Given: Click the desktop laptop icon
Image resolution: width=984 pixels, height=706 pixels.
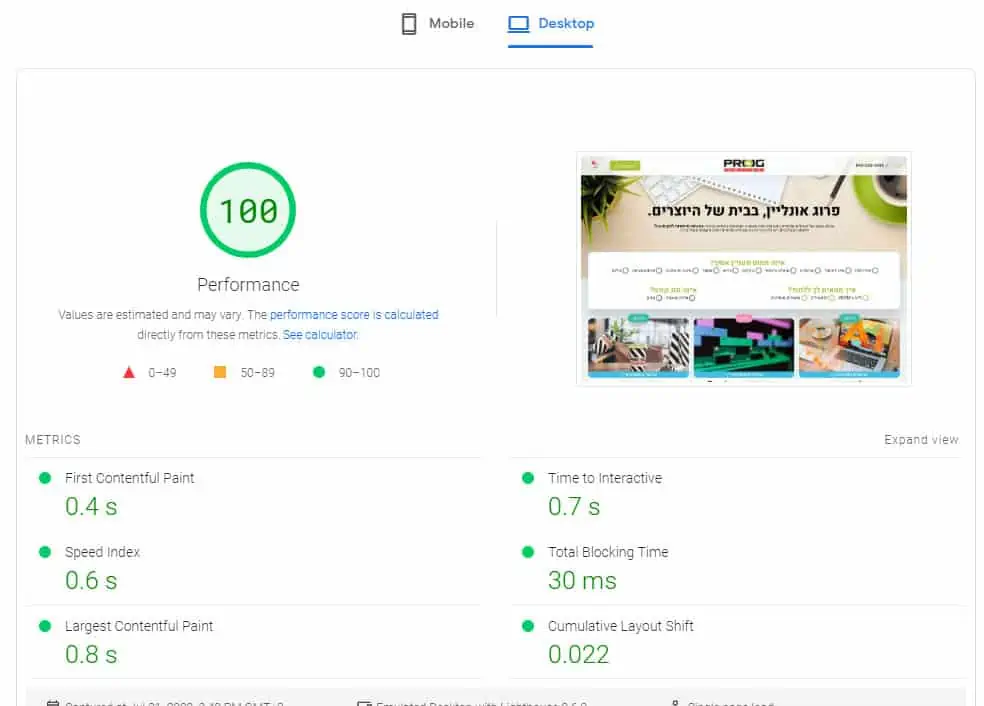Looking at the screenshot, I should tap(518, 24).
